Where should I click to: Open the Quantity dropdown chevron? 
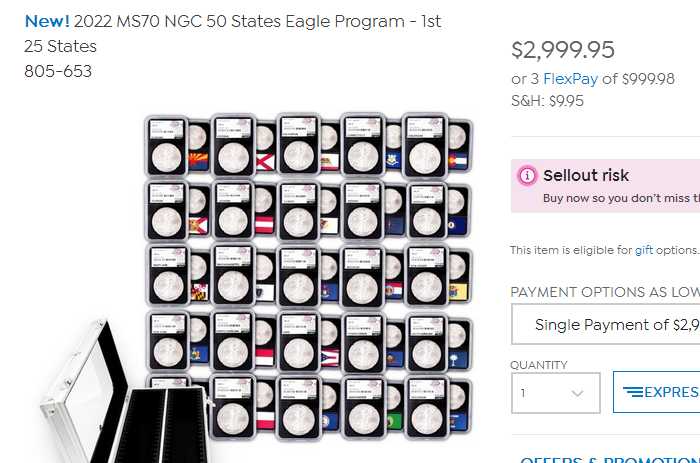click(577, 393)
